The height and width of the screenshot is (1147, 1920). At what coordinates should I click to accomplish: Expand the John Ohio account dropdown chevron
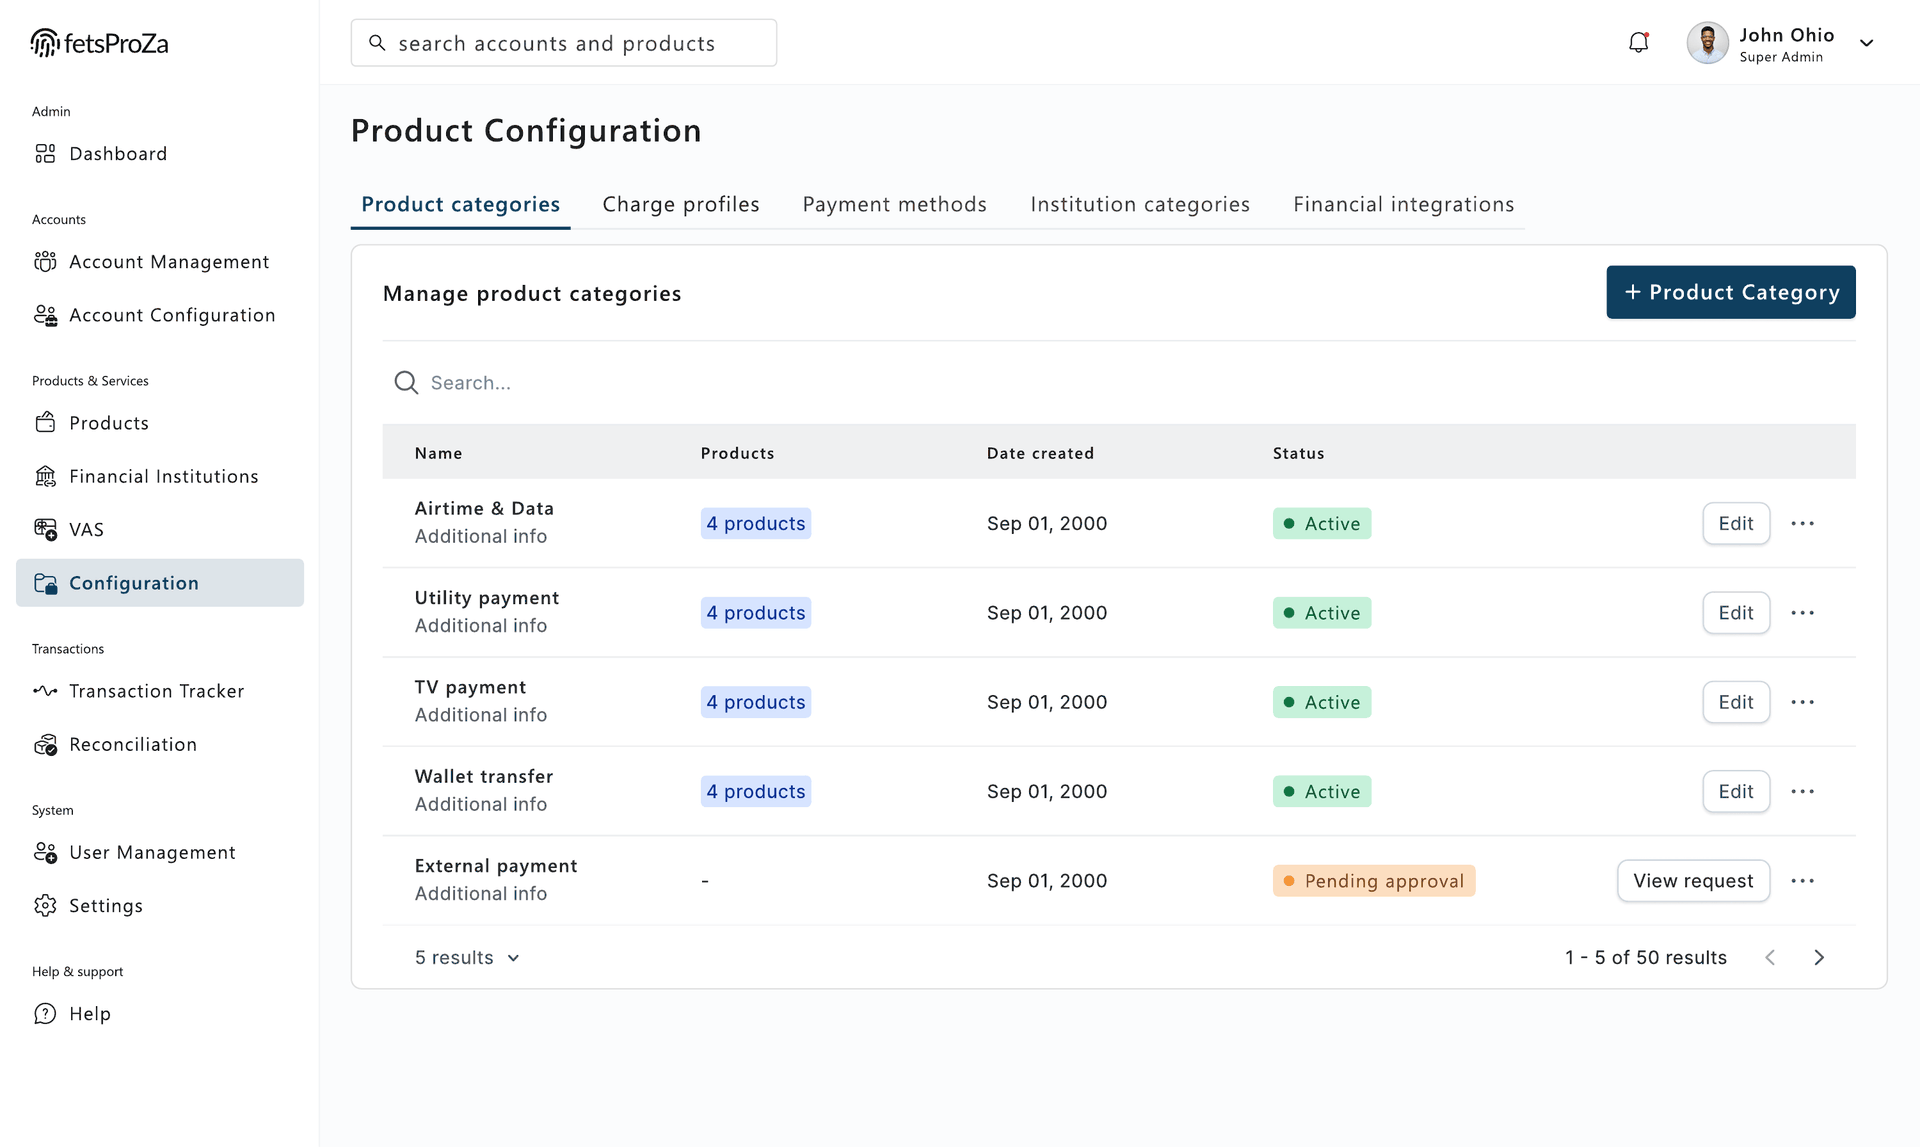click(1866, 43)
